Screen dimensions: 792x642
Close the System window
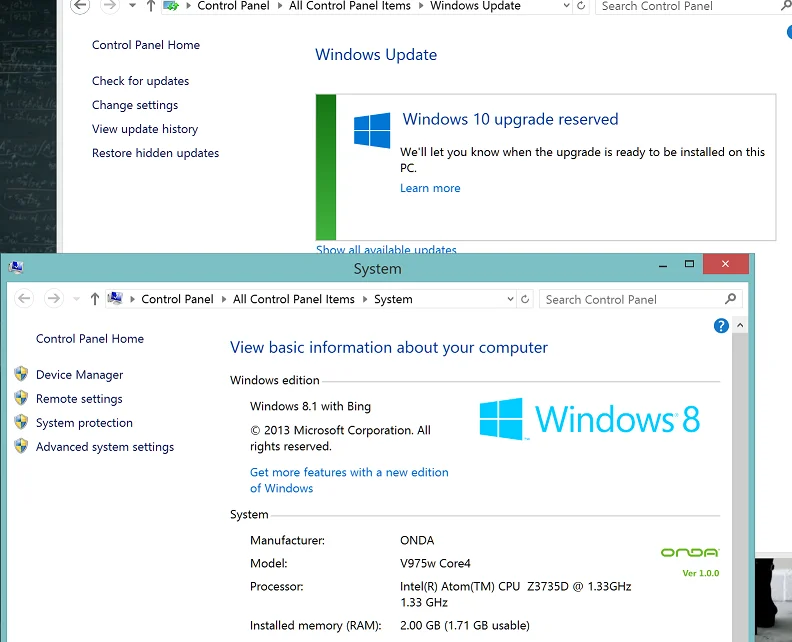tap(725, 264)
